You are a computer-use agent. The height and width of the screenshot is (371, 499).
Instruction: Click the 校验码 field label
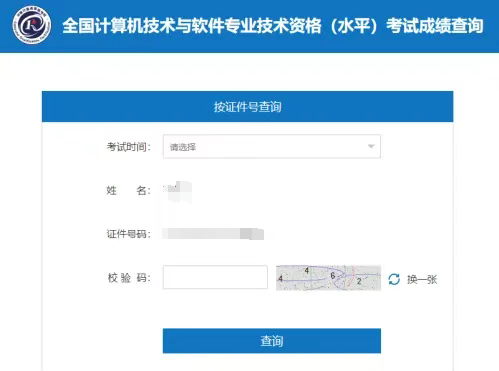pos(129,278)
